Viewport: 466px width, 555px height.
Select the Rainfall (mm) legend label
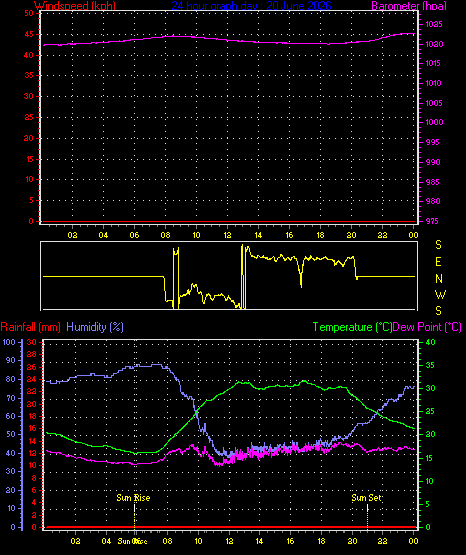(30, 327)
